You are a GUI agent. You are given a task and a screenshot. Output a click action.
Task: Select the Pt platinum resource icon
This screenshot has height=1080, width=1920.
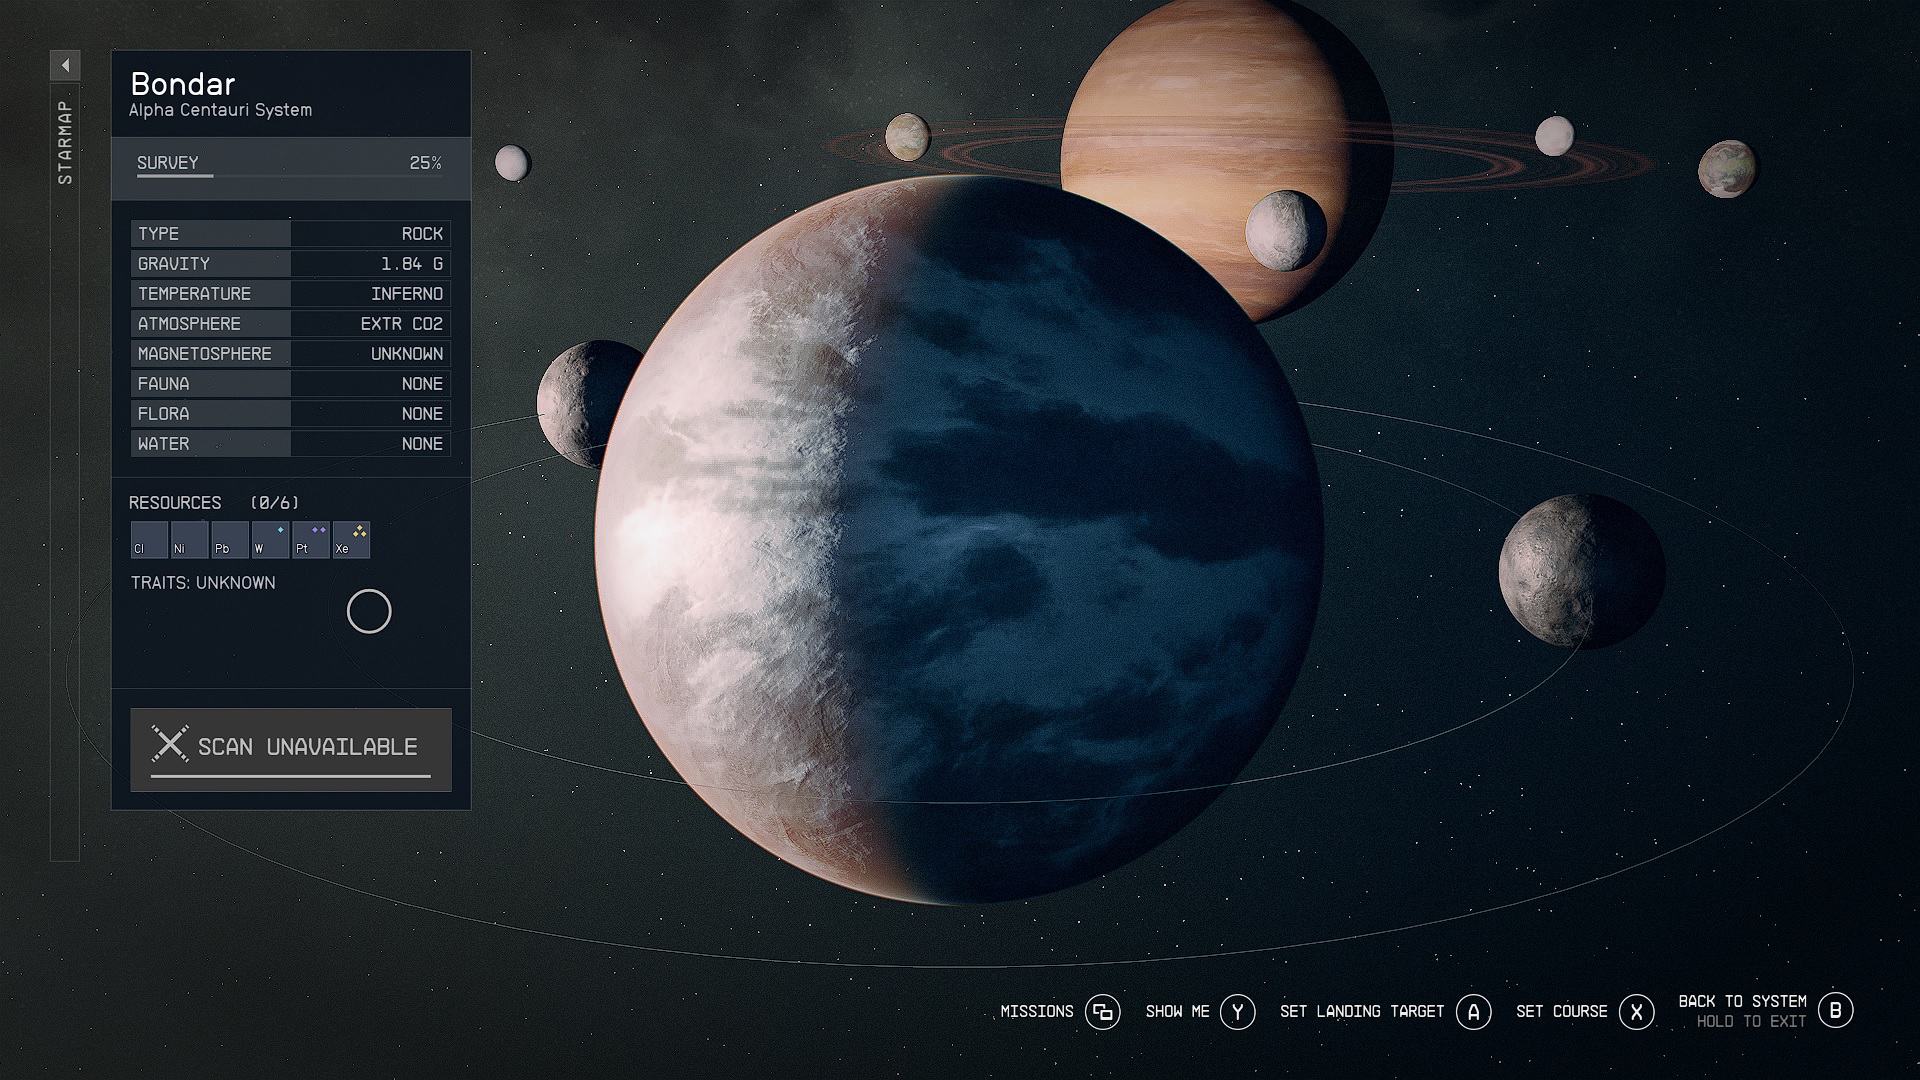[310, 539]
